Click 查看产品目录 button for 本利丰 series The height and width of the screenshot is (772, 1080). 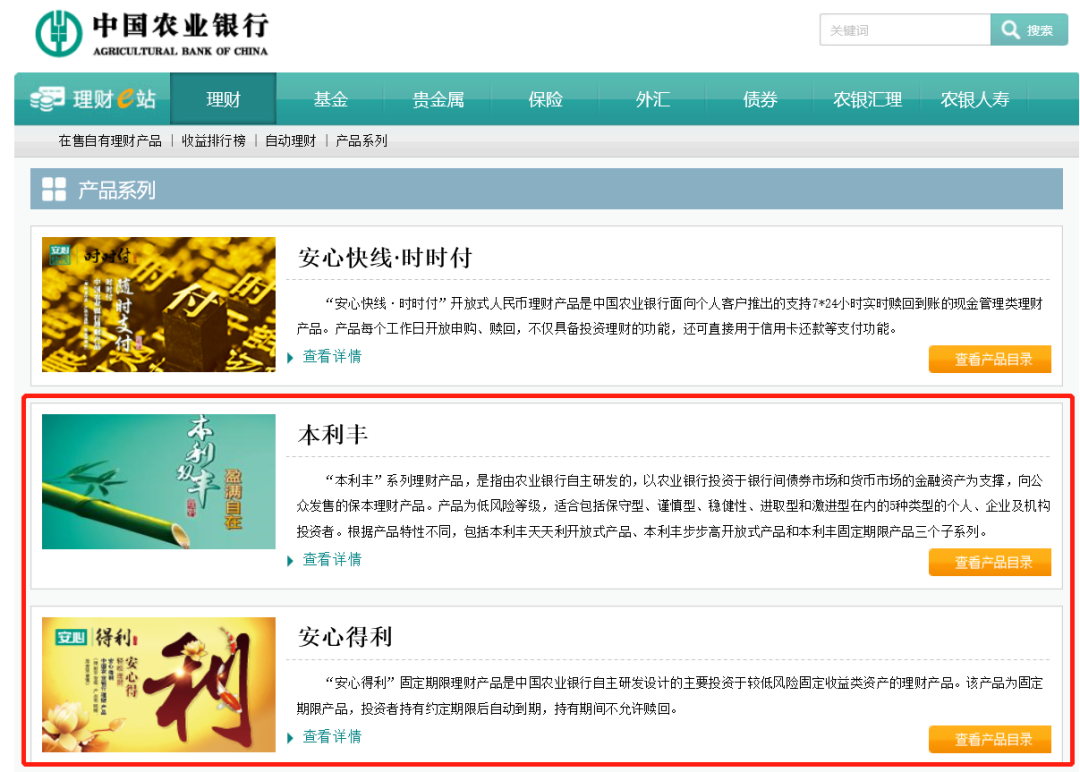tap(990, 561)
